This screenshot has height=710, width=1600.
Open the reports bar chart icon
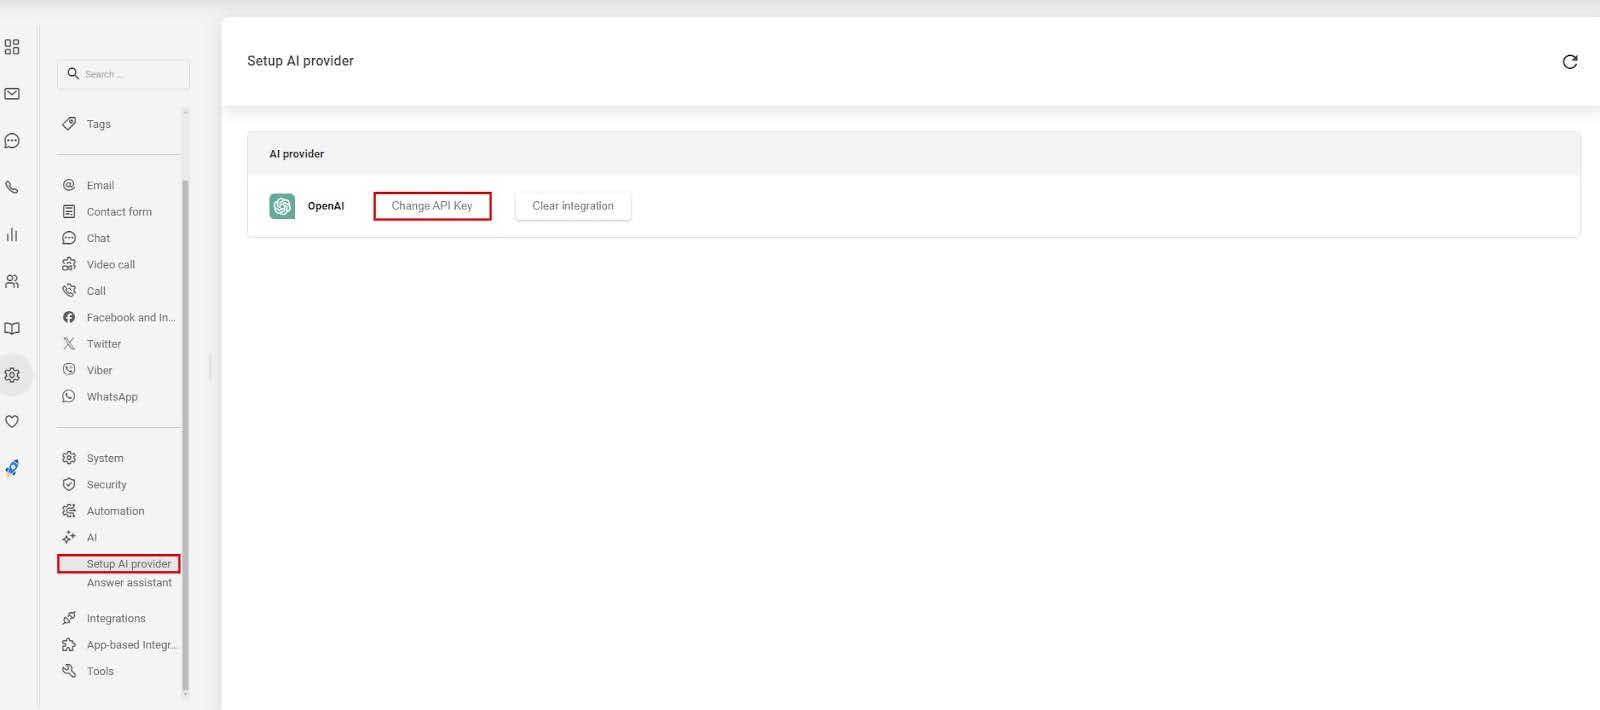point(12,234)
